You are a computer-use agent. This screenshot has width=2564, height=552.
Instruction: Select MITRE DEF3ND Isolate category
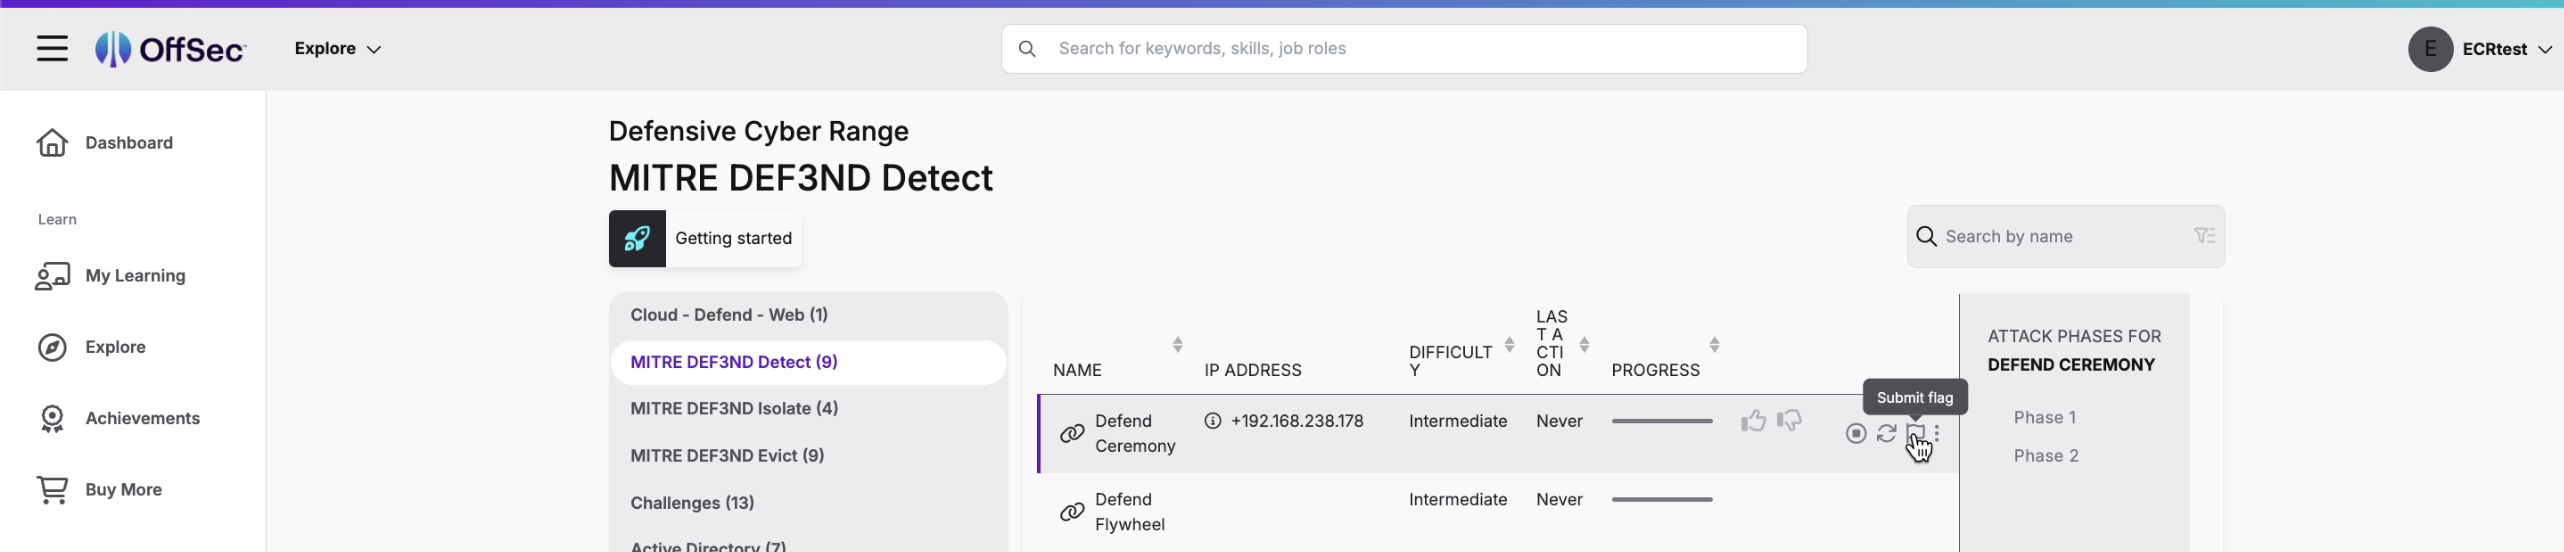(734, 408)
